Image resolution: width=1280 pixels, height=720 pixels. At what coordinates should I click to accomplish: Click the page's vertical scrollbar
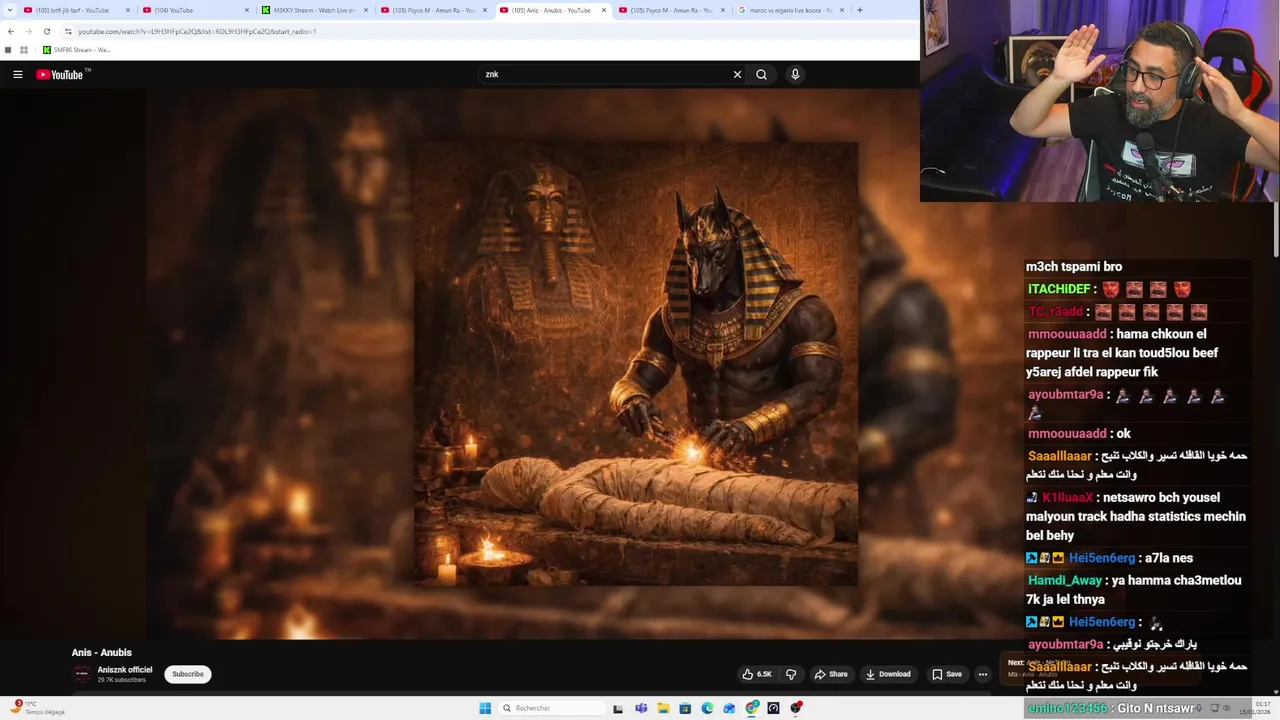(x=1275, y=230)
